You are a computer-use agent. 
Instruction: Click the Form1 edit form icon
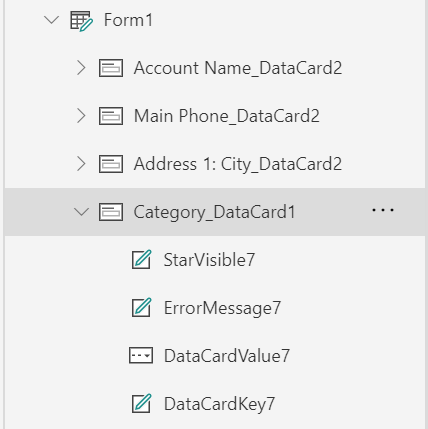tap(81, 21)
